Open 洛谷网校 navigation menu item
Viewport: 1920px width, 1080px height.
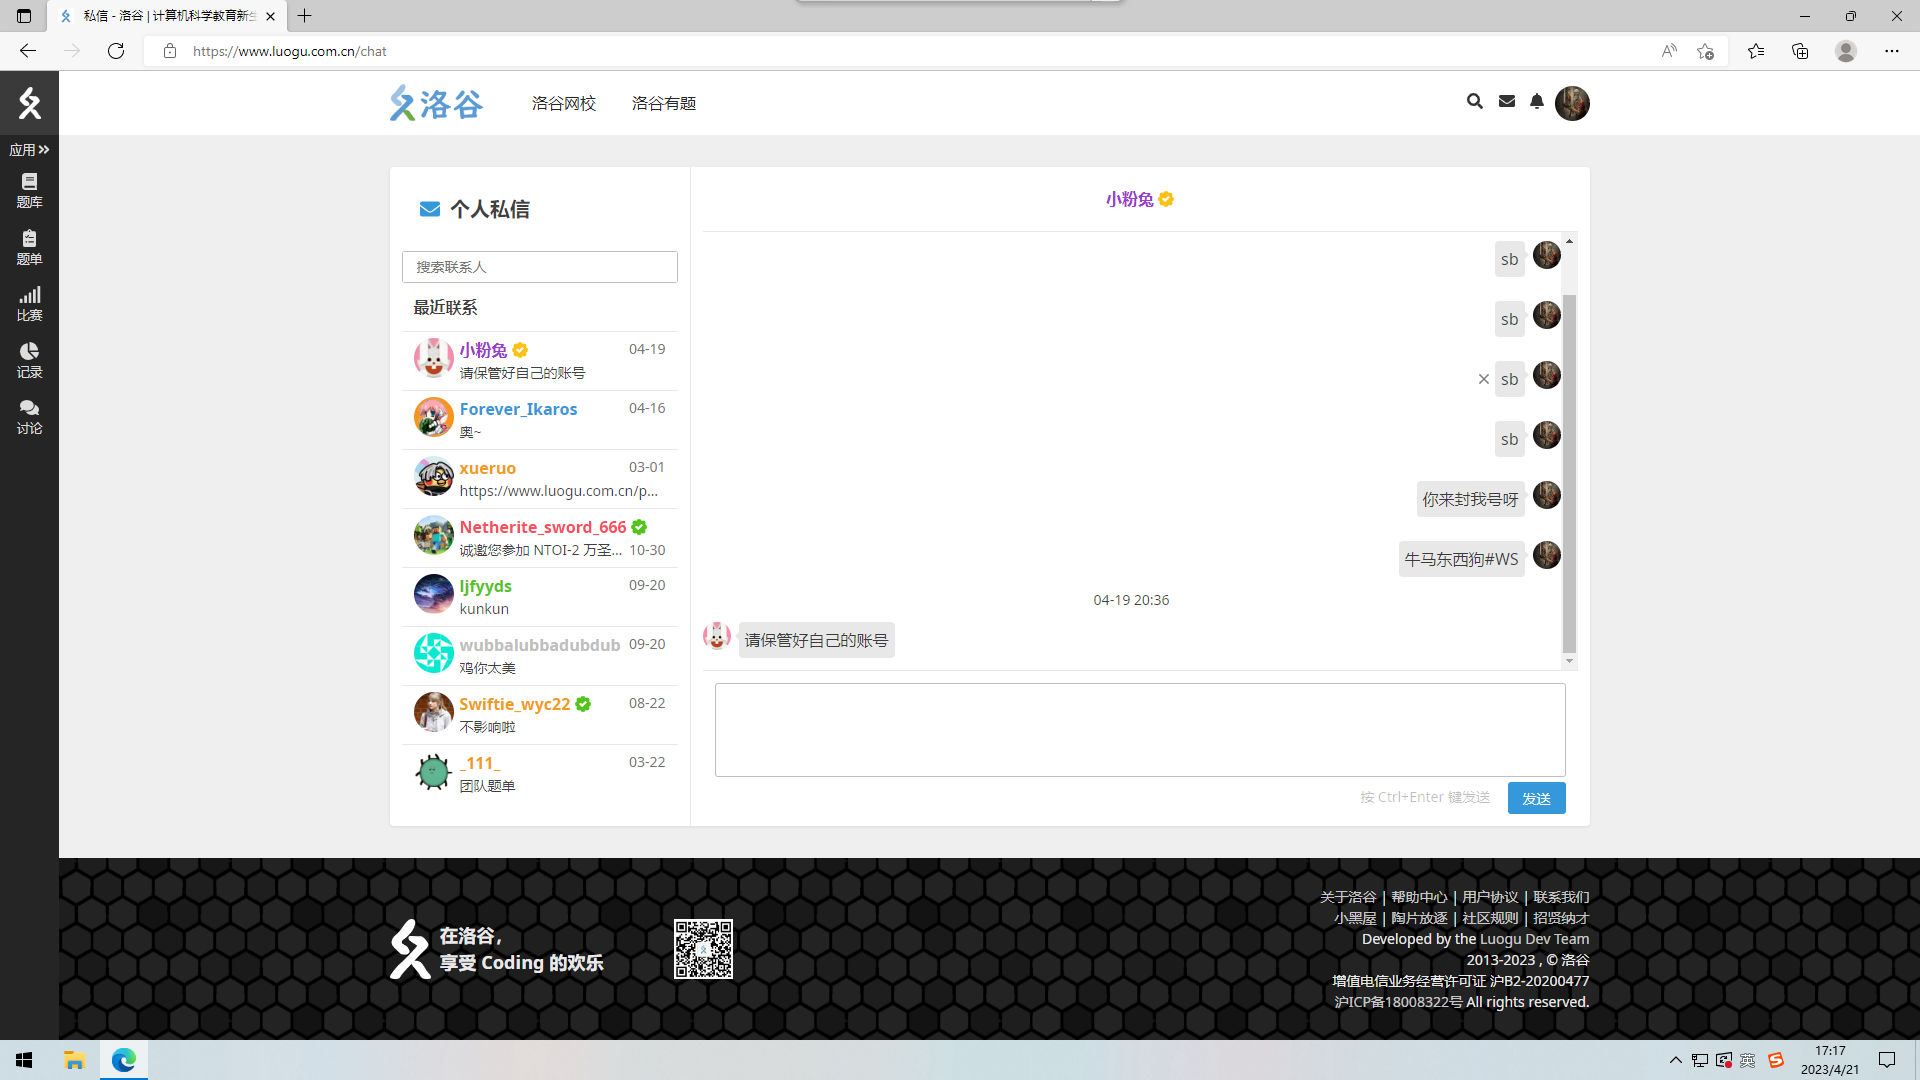tap(563, 103)
